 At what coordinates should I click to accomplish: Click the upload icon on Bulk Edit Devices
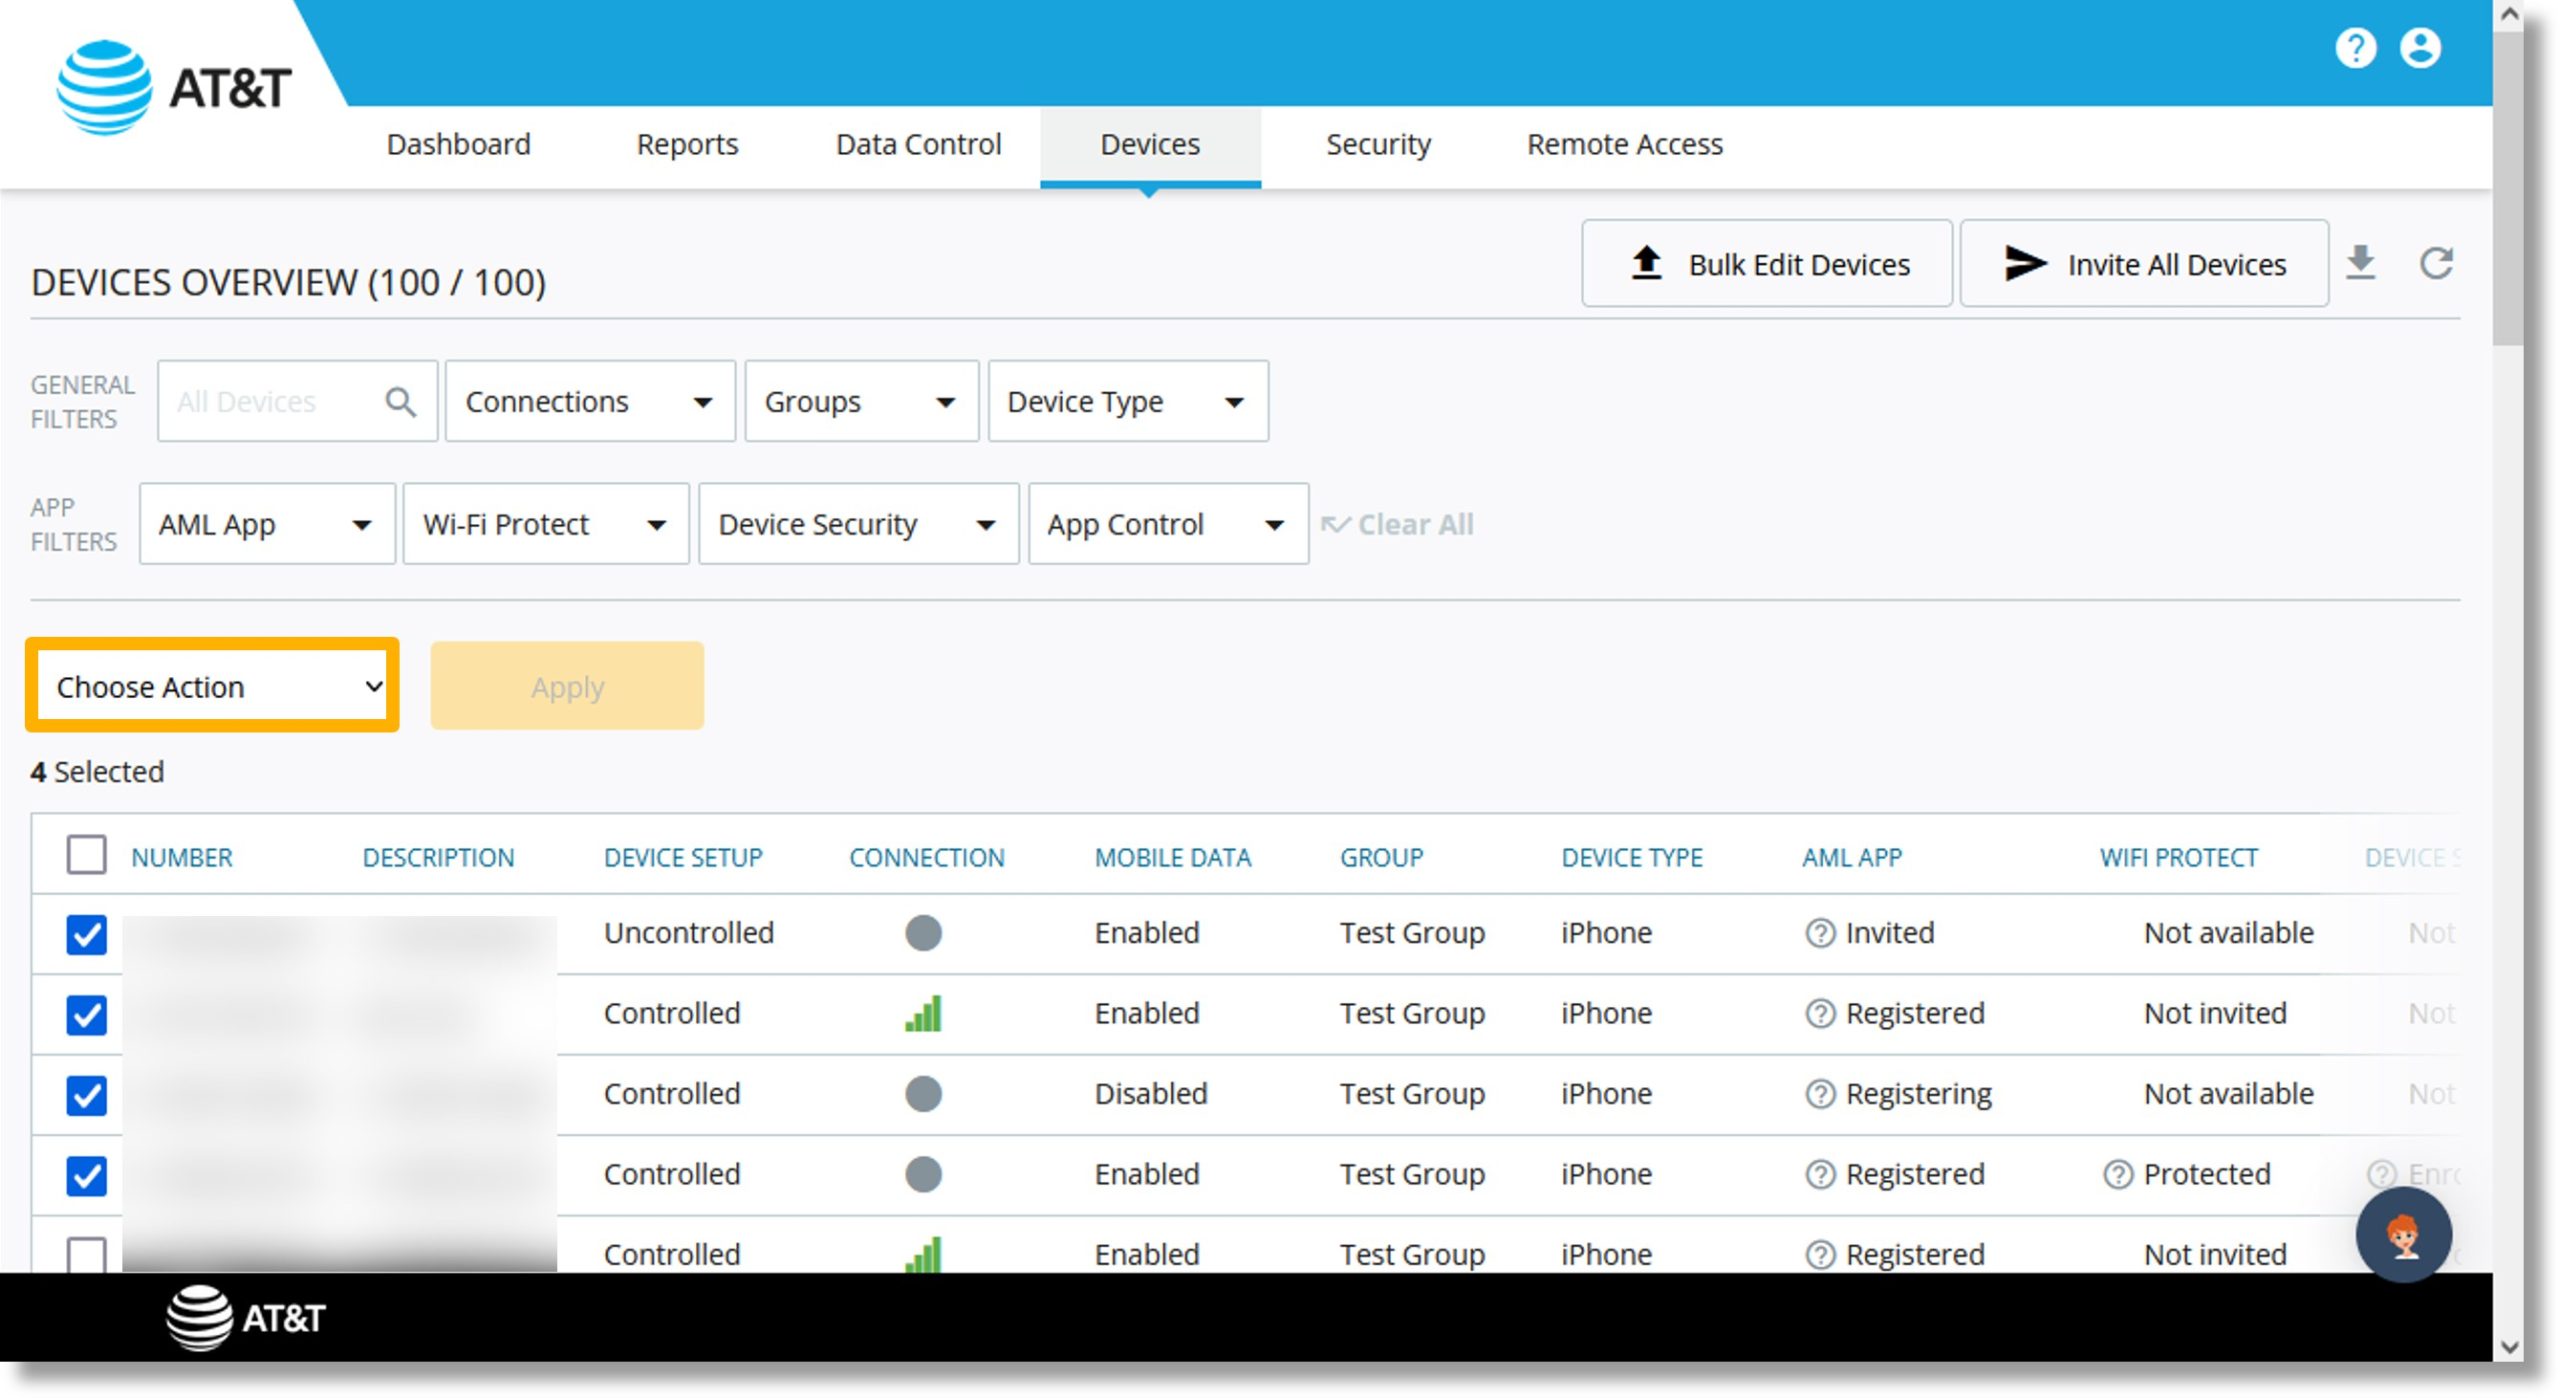pos(1646,263)
